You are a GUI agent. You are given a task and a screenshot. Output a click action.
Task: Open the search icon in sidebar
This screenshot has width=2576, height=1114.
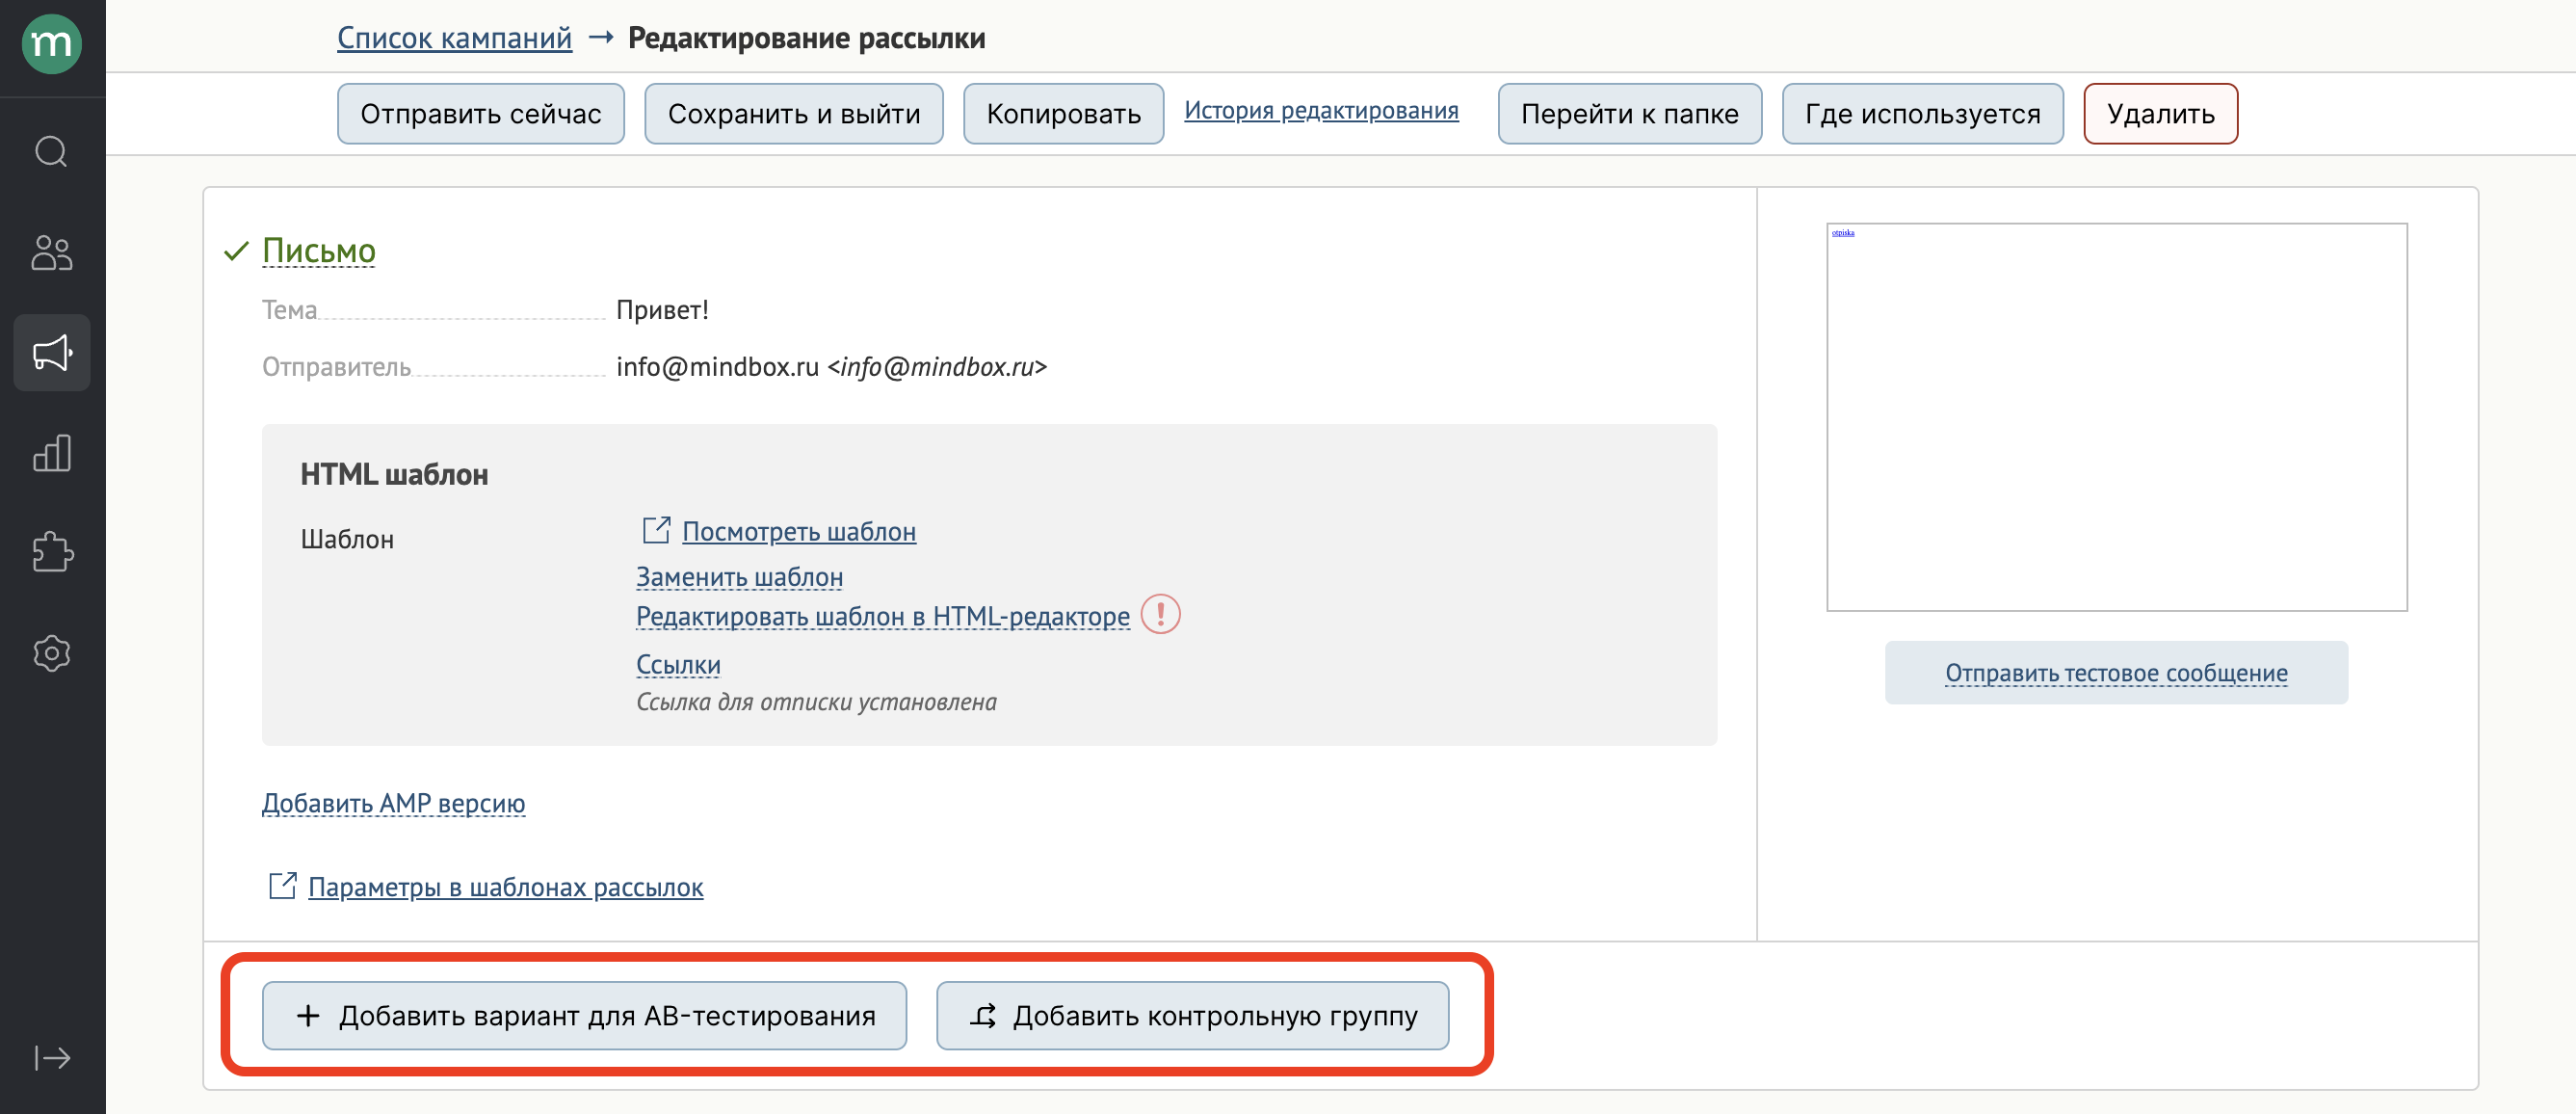(x=52, y=152)
